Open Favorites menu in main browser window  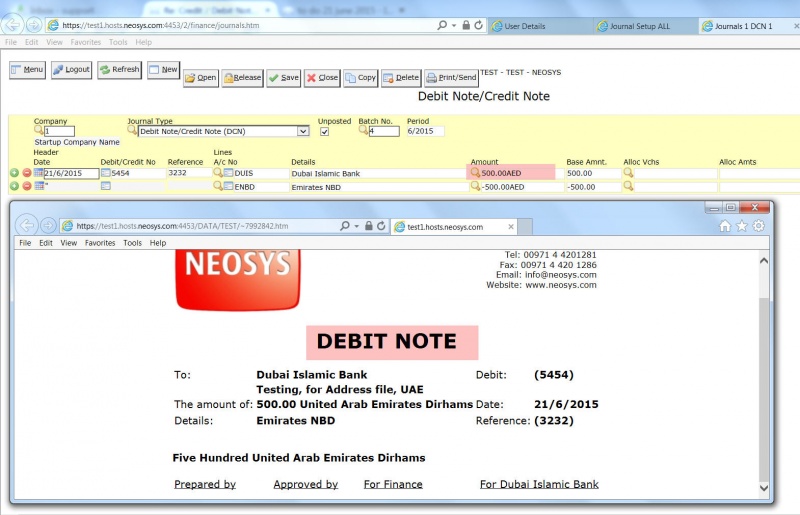[x=86, y=42]
